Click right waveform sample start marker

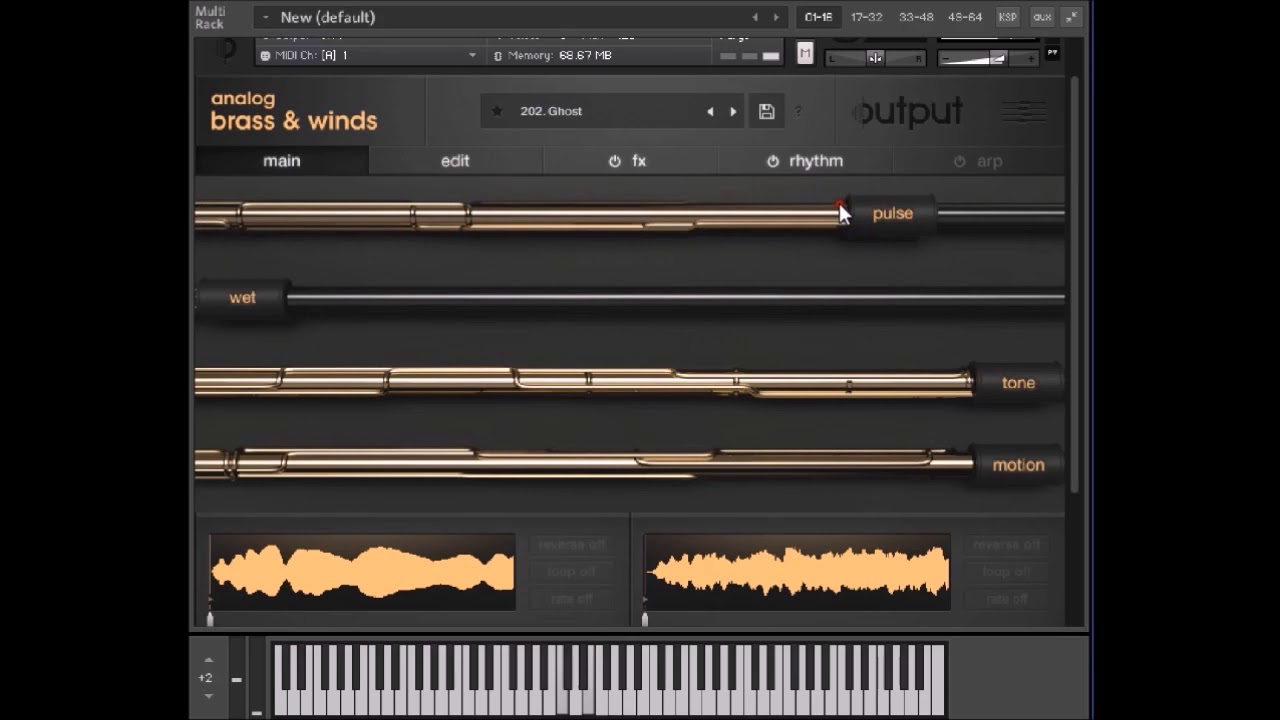click(645, 620)
